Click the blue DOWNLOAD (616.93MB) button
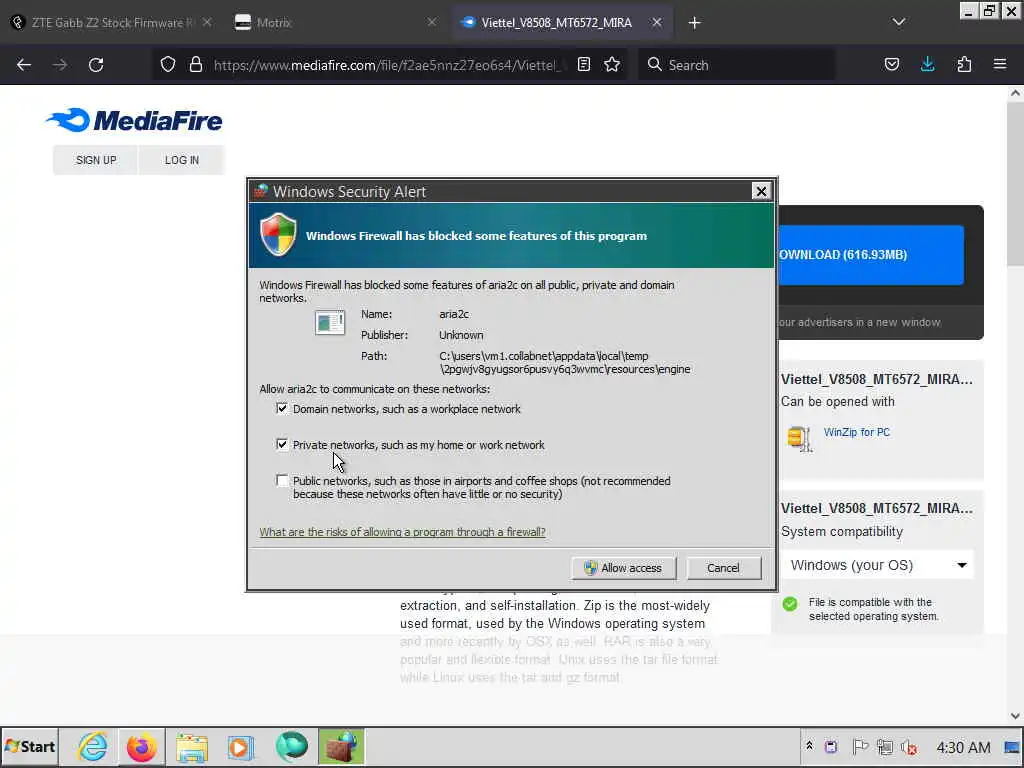 (871, 255)
